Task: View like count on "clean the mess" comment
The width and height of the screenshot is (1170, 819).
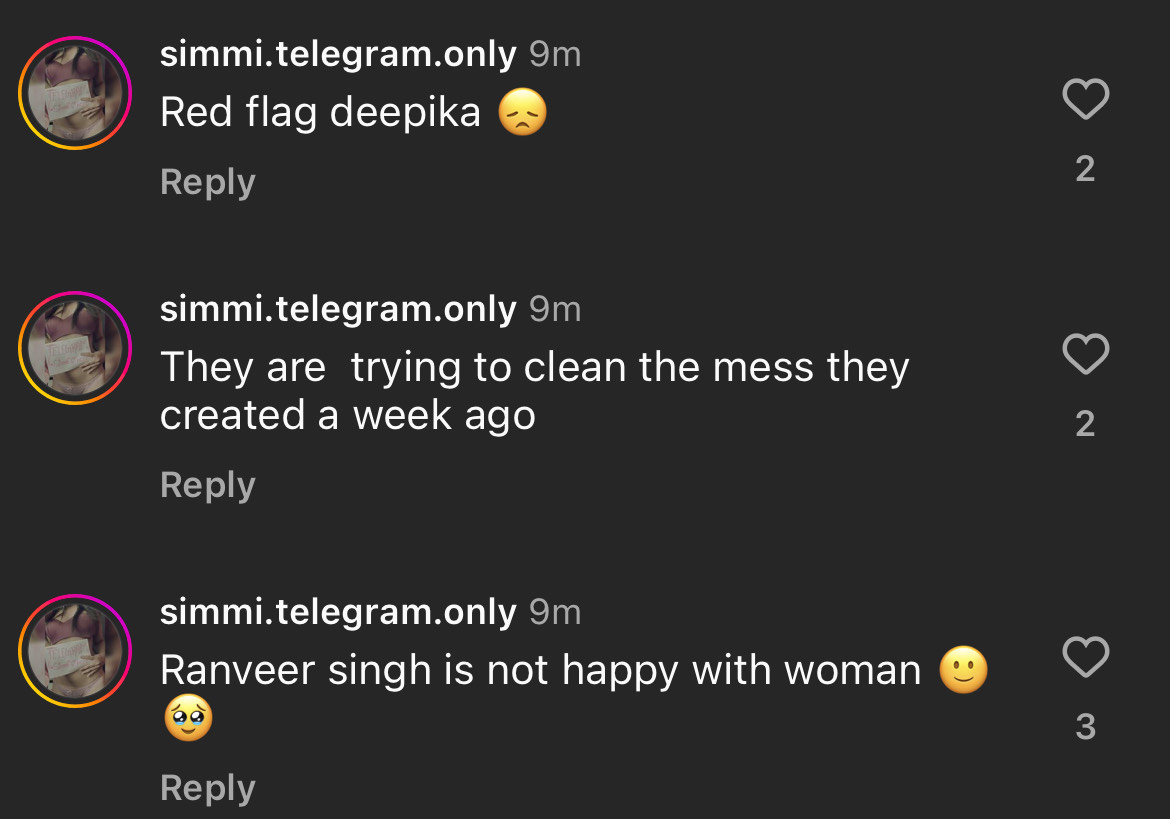Action: pos(1085,424)
